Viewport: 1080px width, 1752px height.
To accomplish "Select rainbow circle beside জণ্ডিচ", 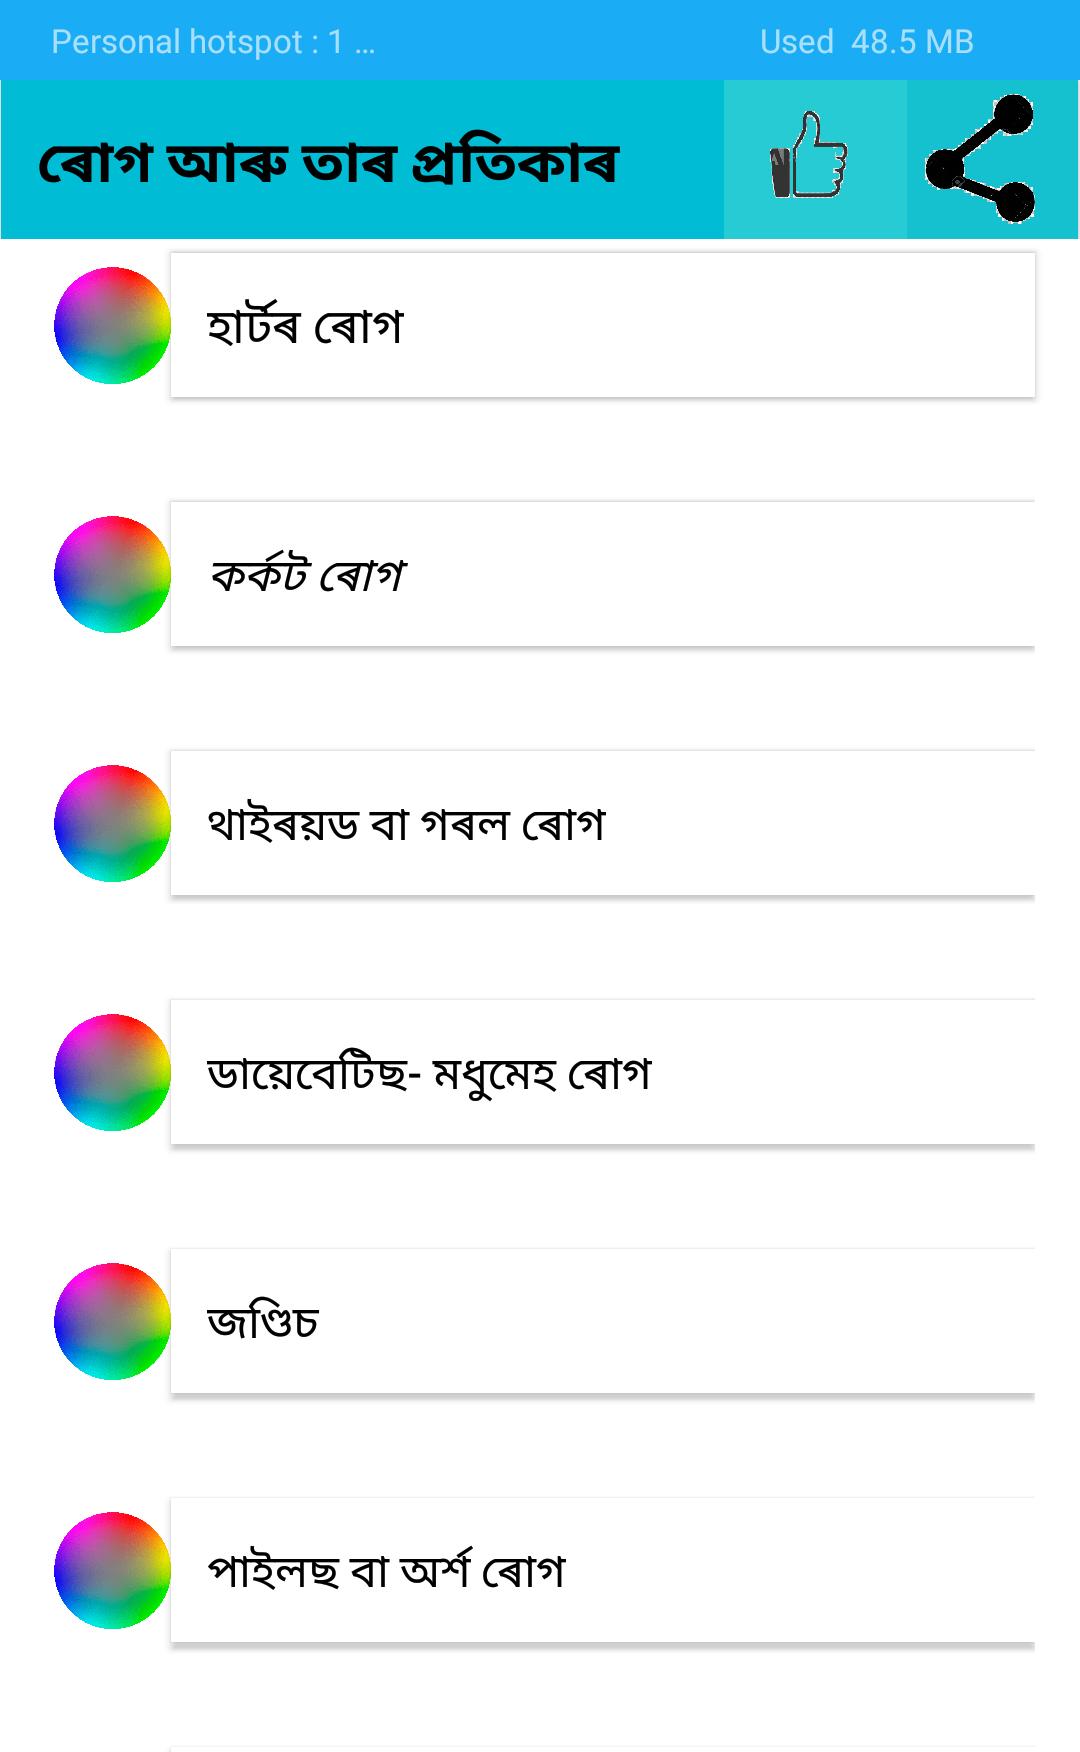I will tap(112, 1321).
